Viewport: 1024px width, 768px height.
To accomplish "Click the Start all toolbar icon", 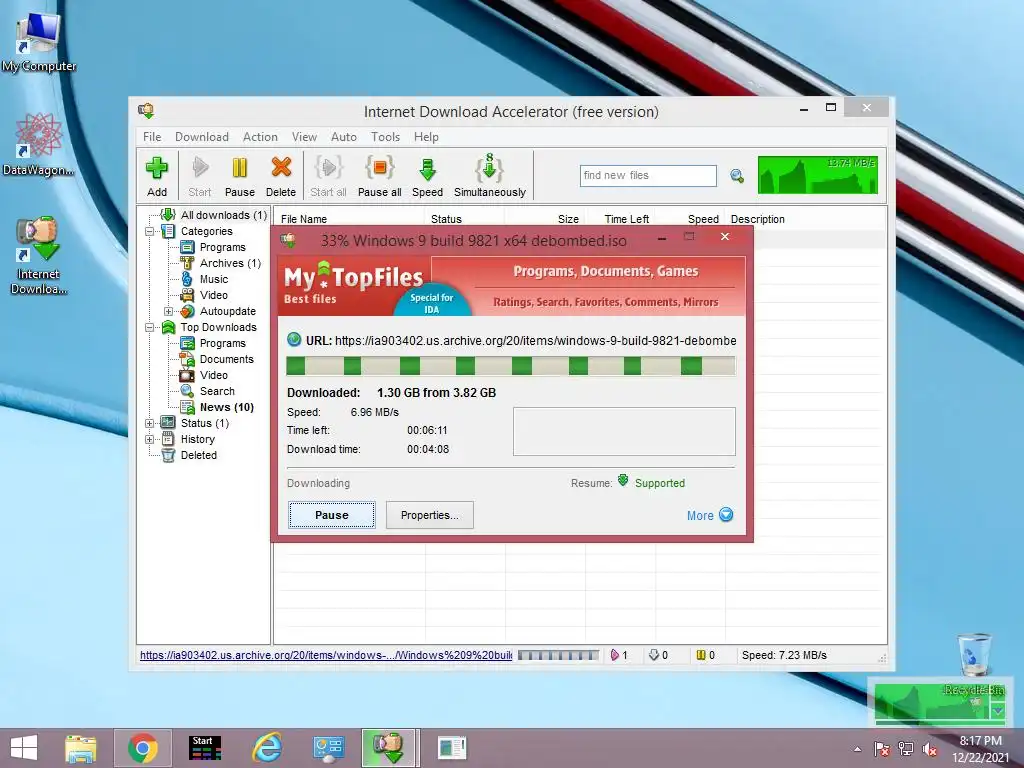I will pos(328,176).
